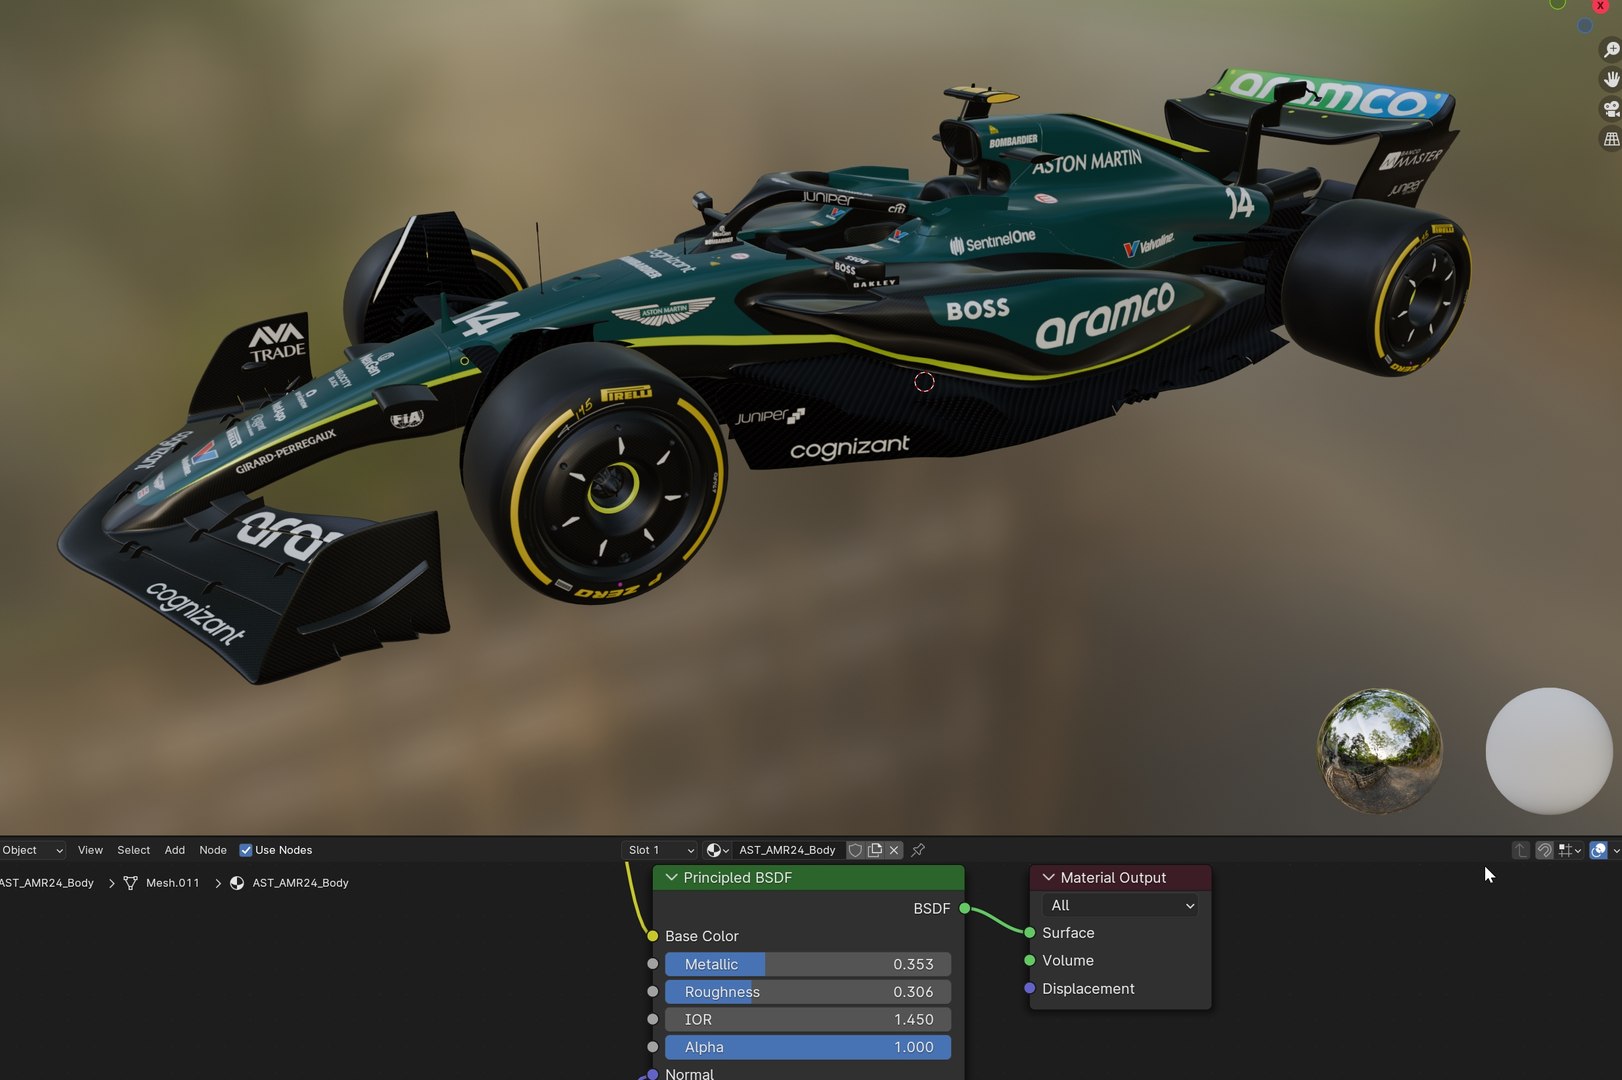1622x1080 pixels.
Task: Click the IOR value field 1.450
Action: pos(808,1019)
